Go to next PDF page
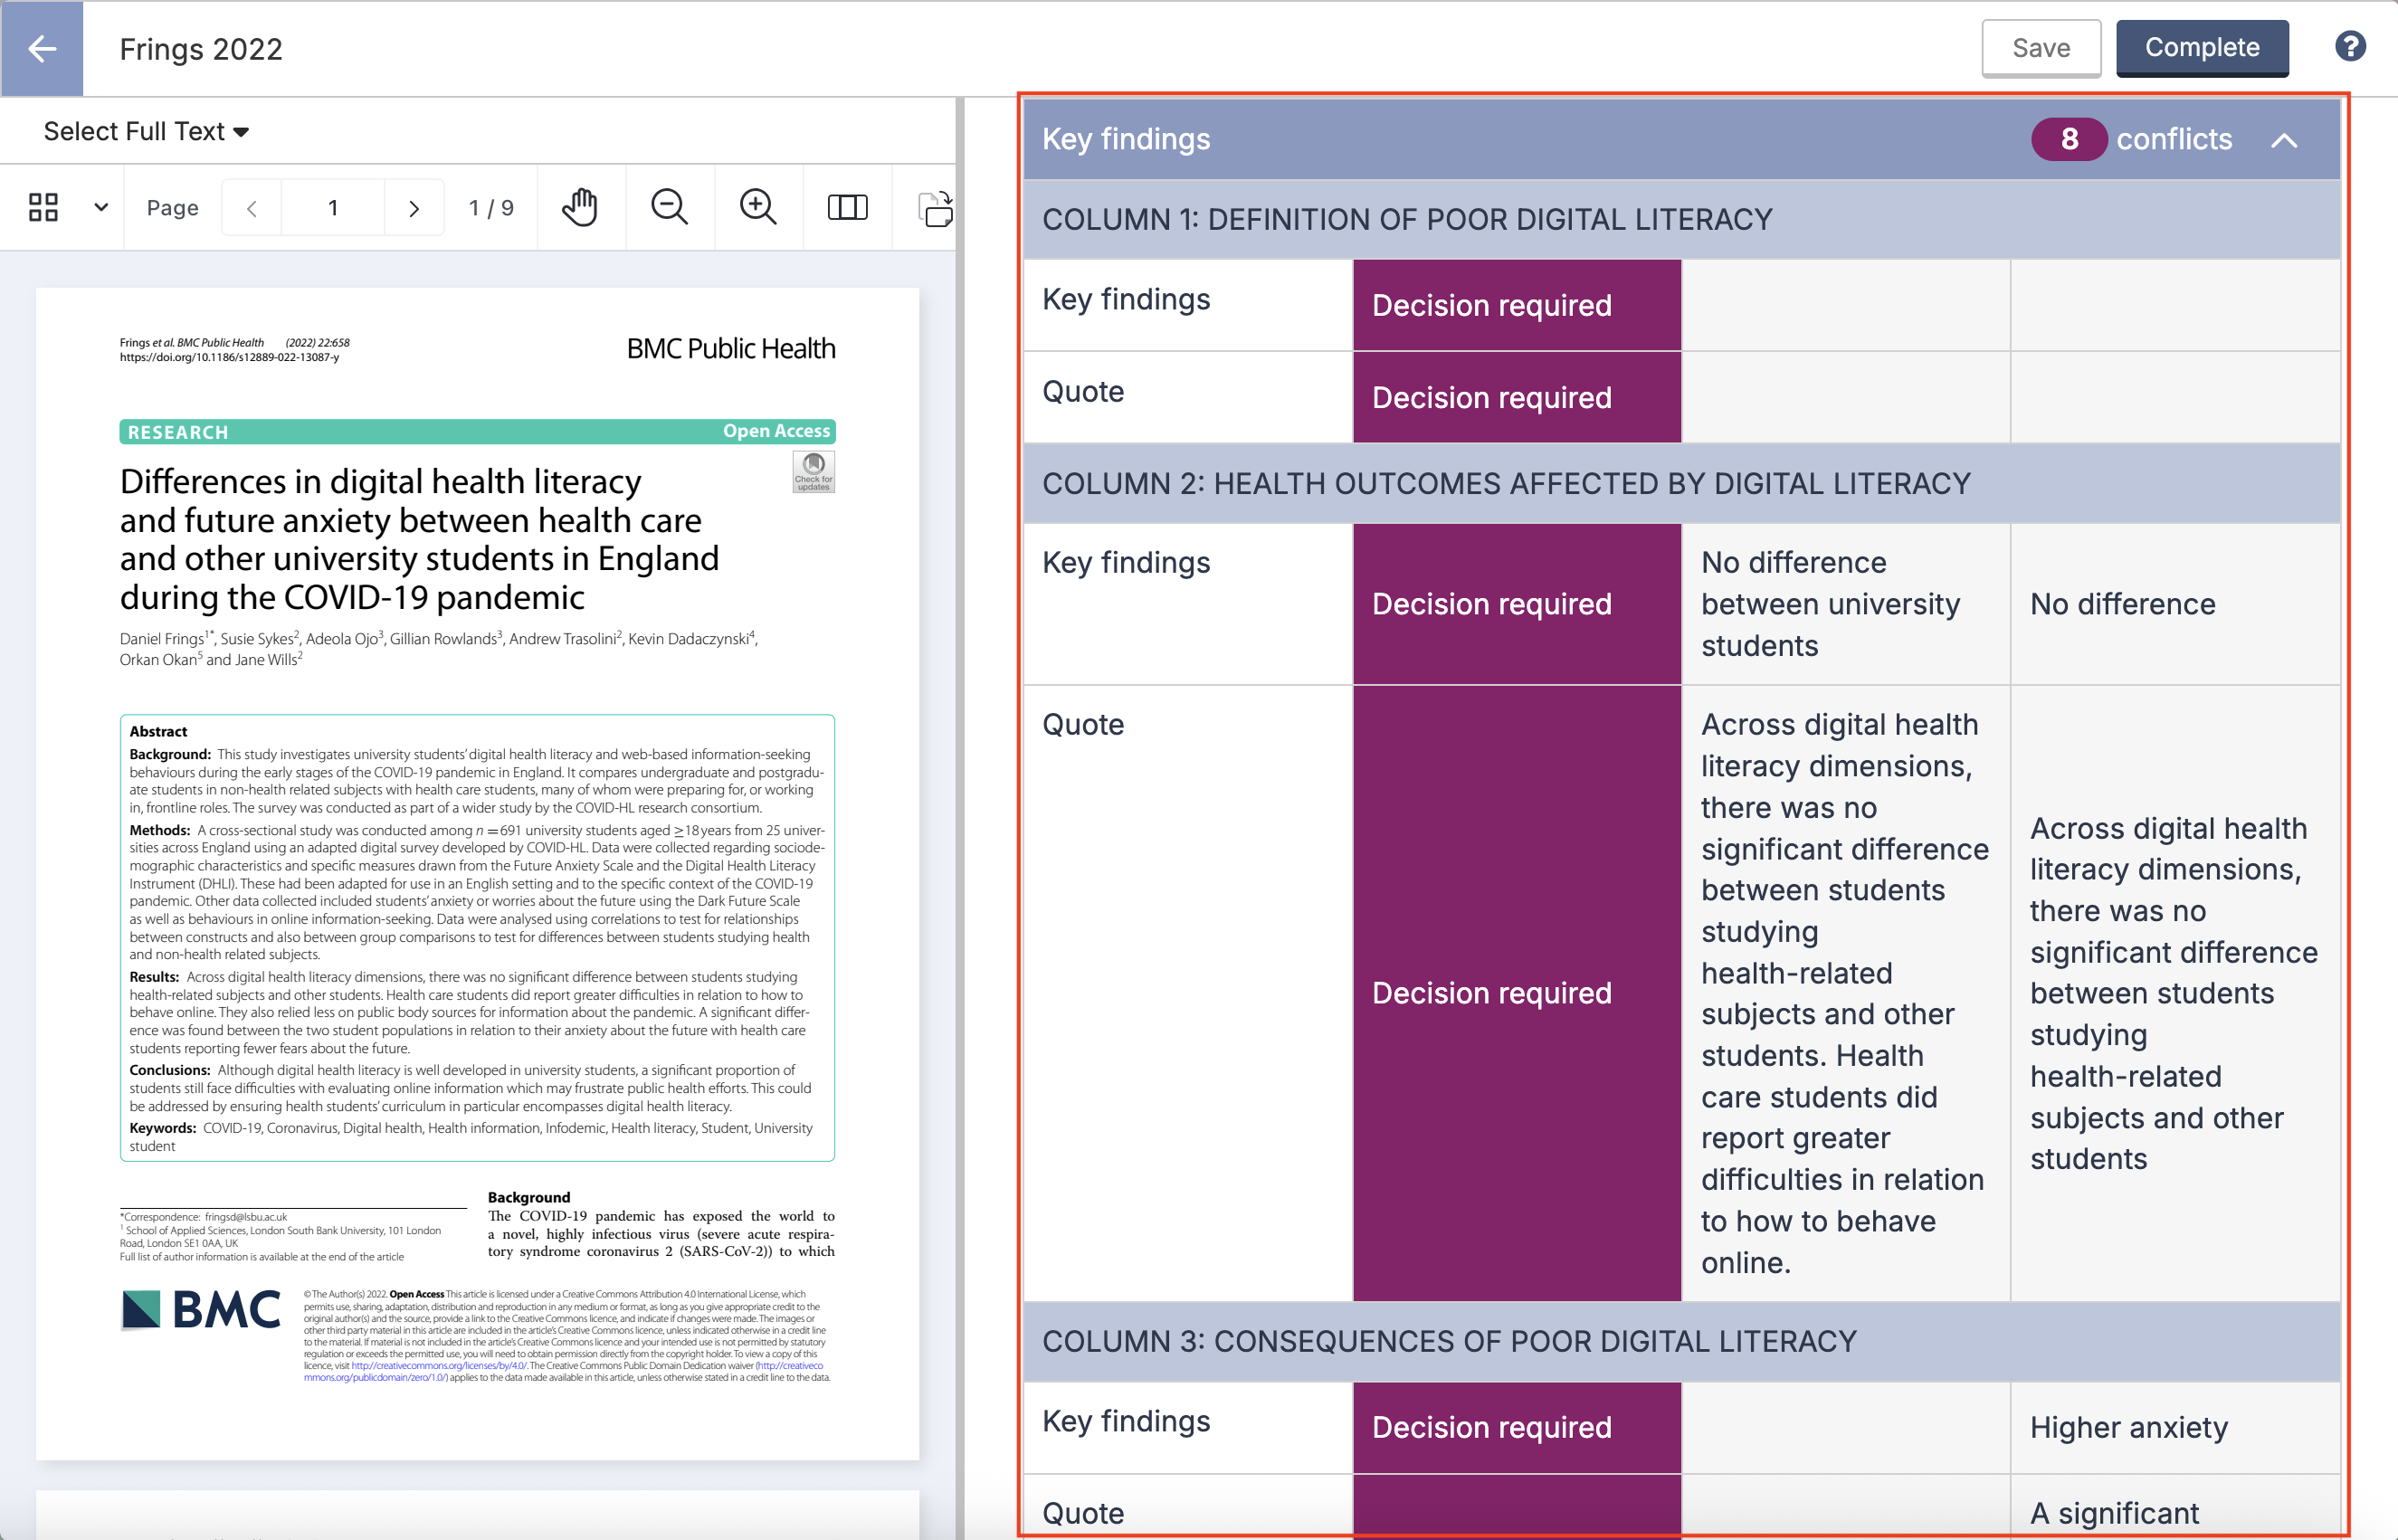2398x1540 pixels. point(414,208)
